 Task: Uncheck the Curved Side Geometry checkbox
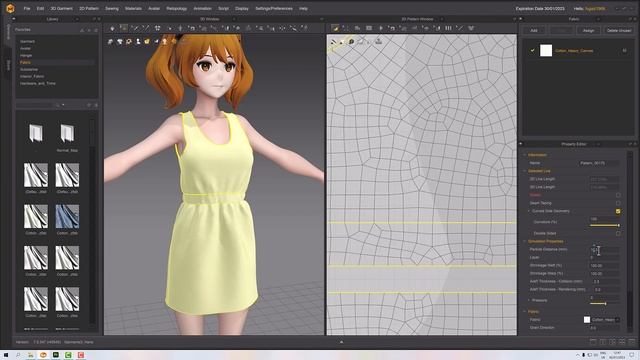point(618,211)
